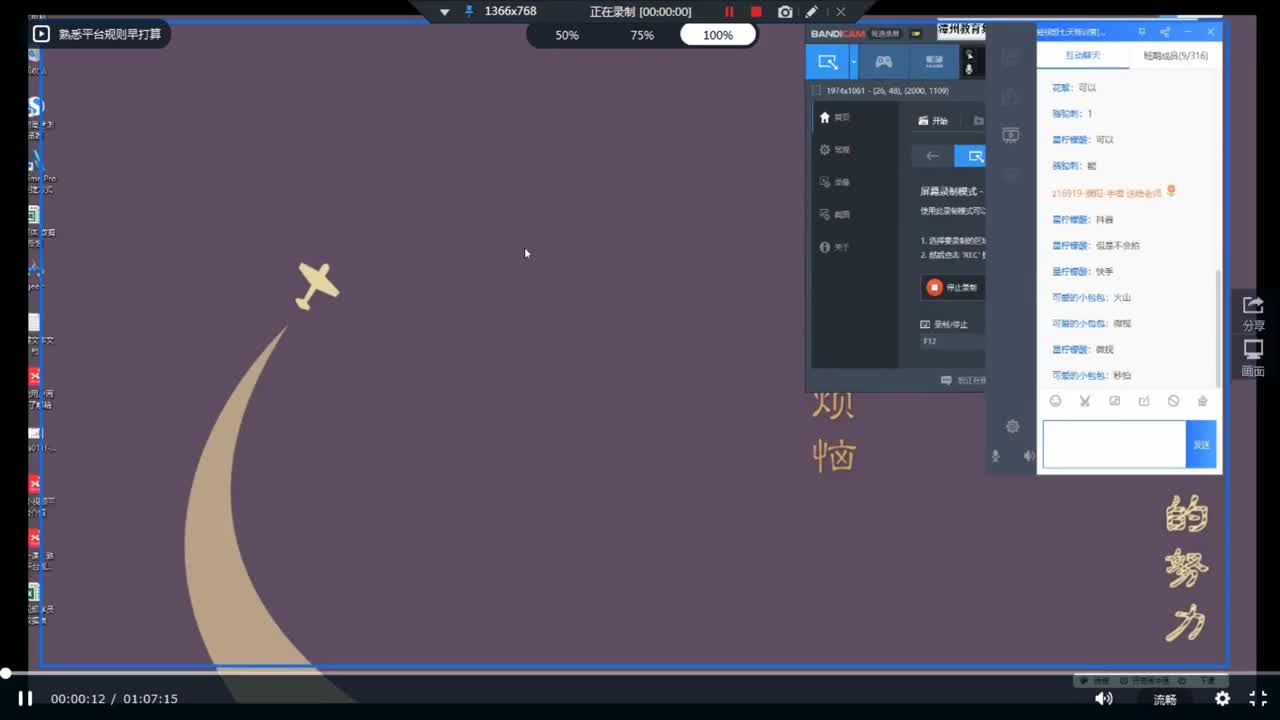Click the 1366x768 resolution label
1280x720 pixels.
[x=510, y=11]
